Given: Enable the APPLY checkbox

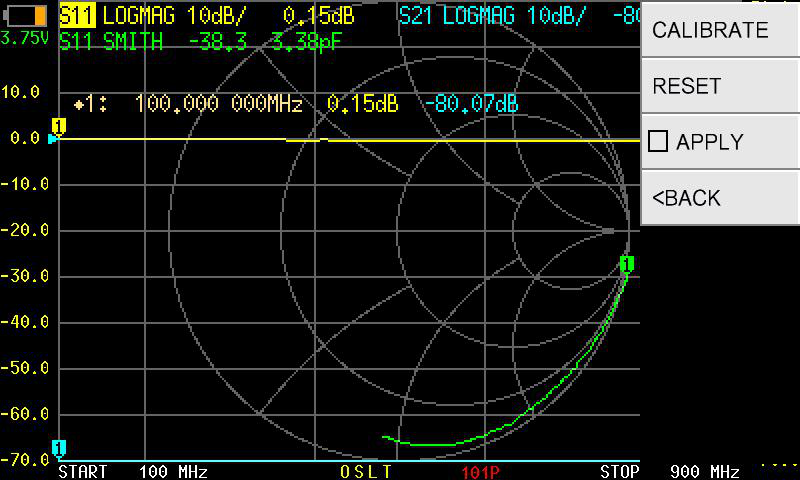Looking at the screenshot, I should (658, 142).
